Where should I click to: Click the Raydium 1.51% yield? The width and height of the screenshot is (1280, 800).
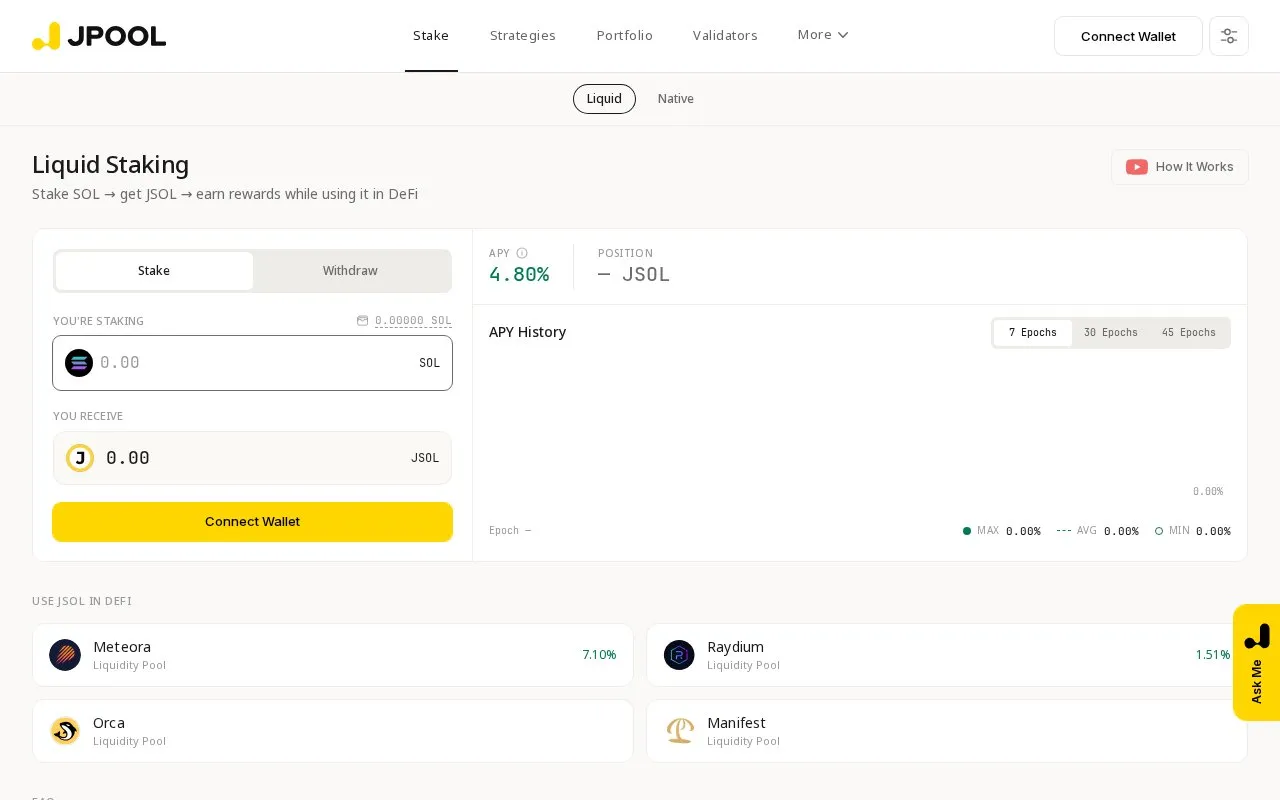click(x=1213, y=655)
